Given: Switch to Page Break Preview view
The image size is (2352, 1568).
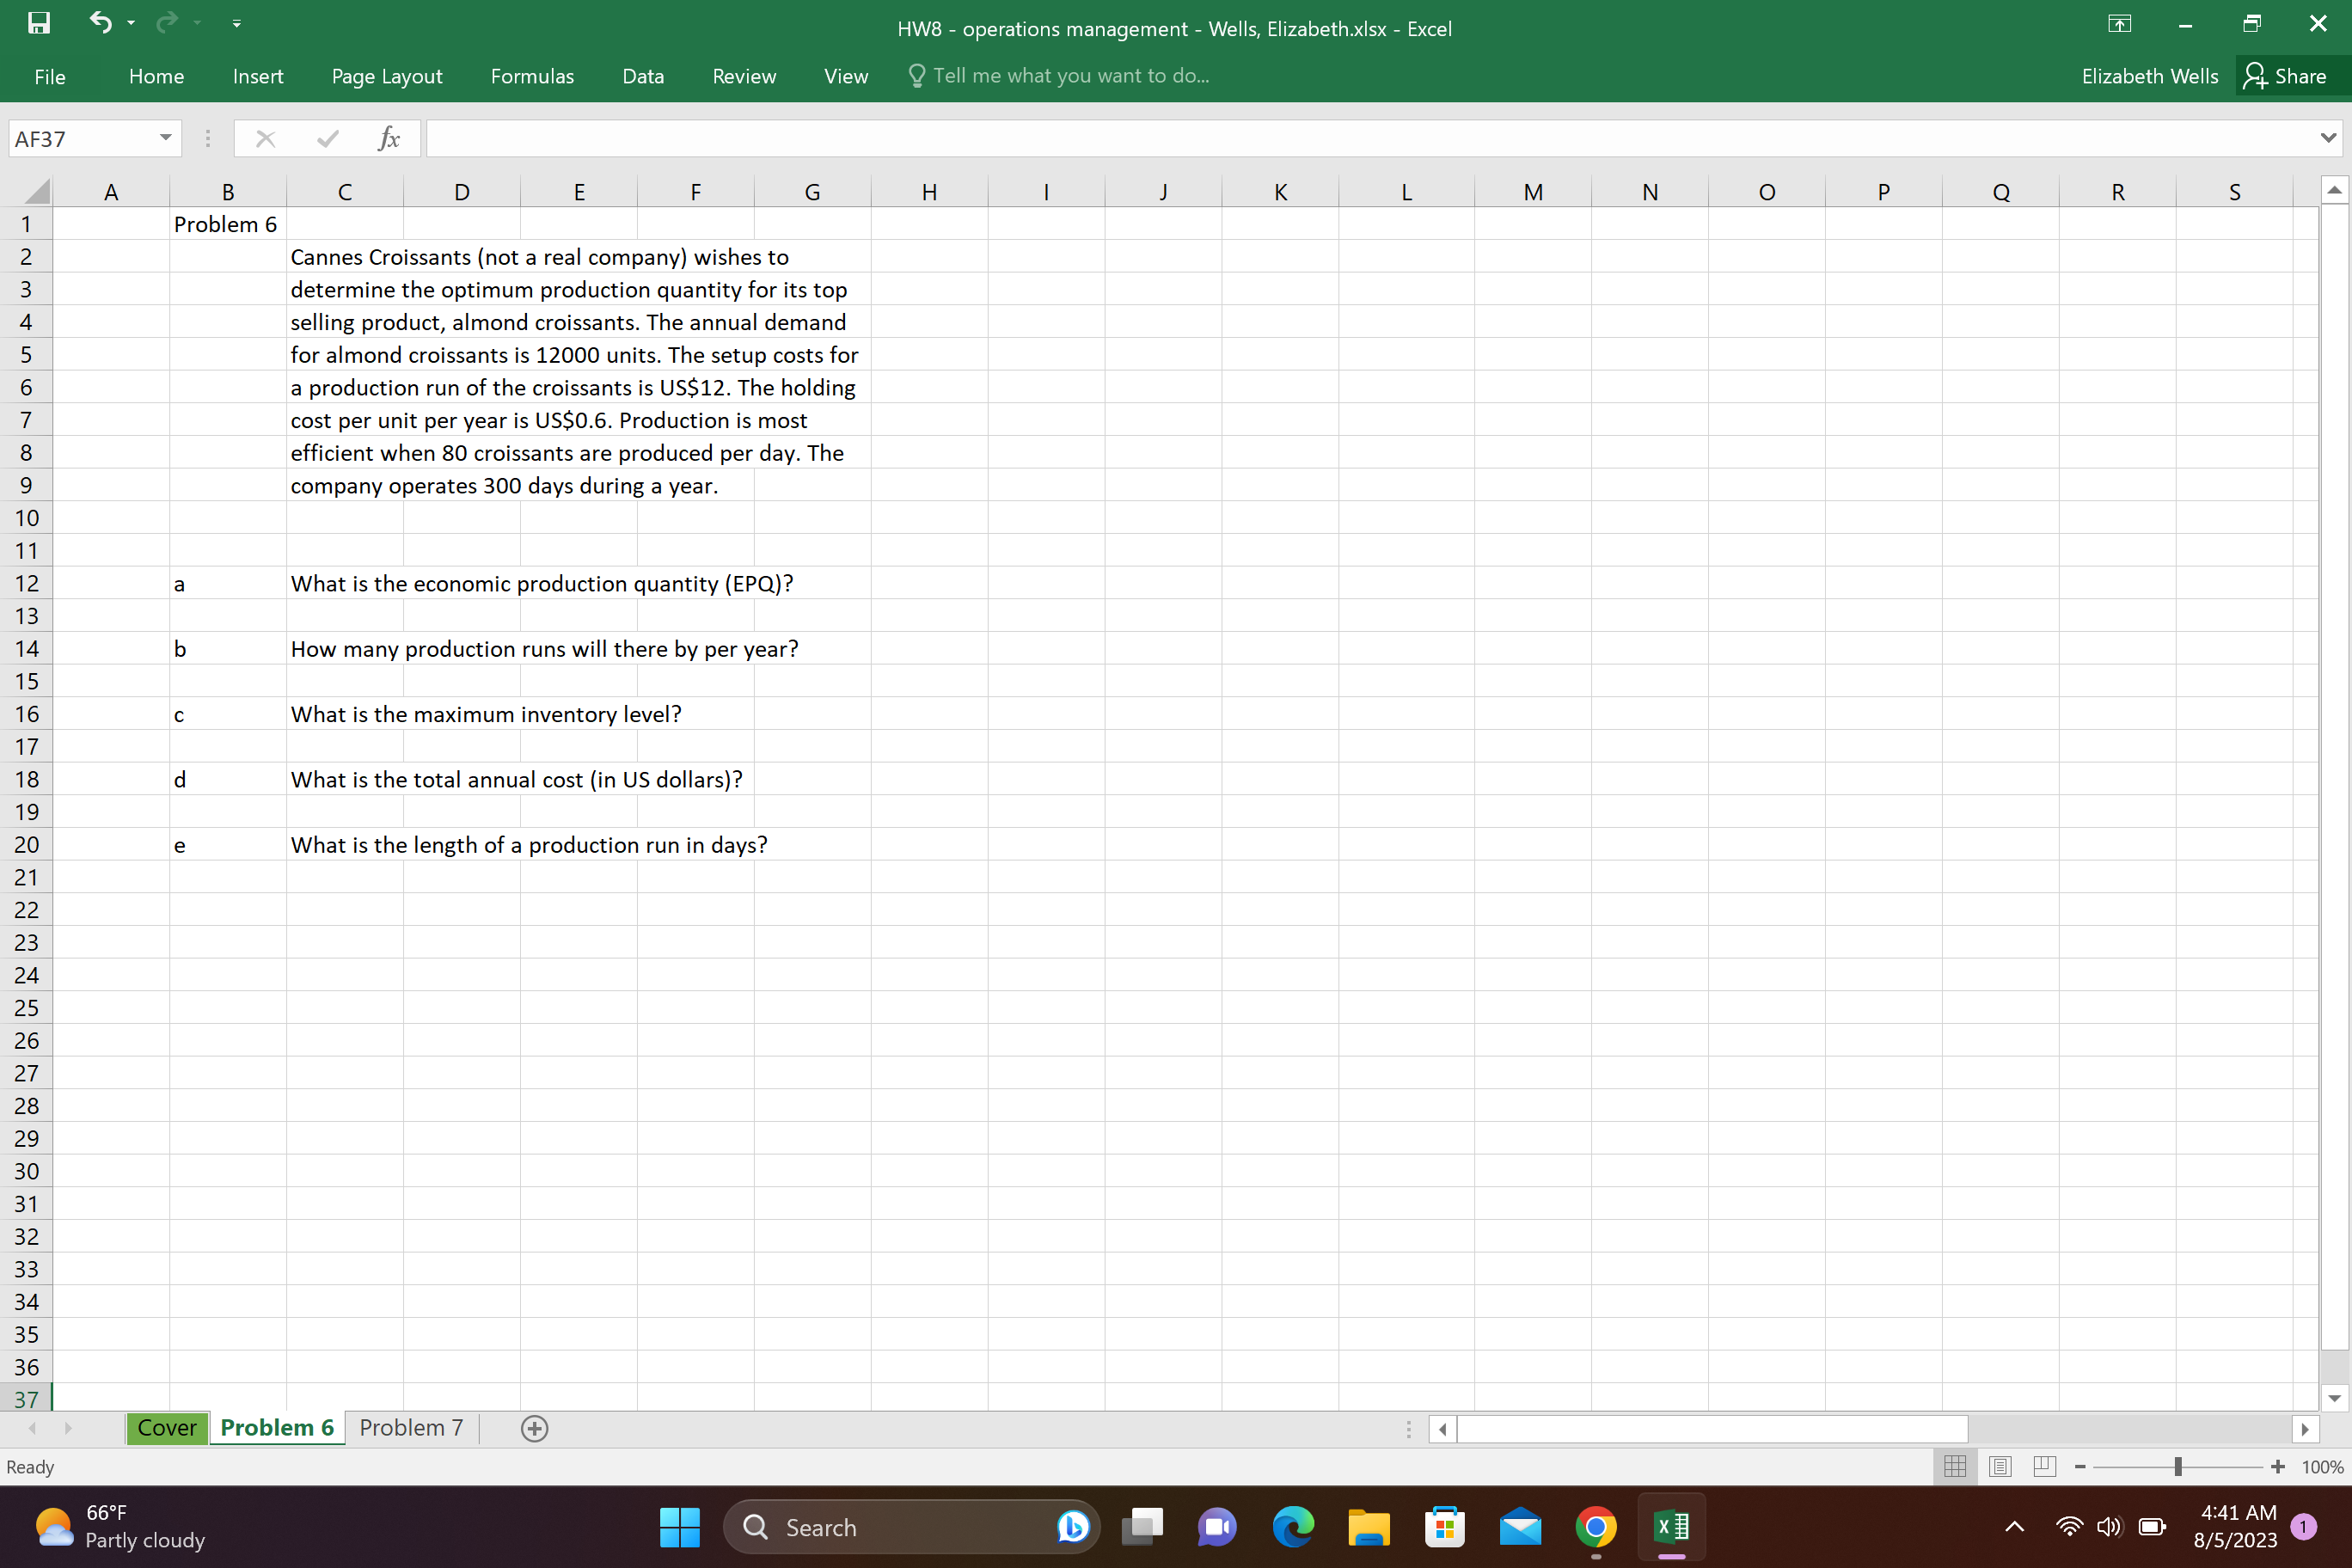Looking at the screenshot, I should pyautogui.click(x=2044, y=1467).
